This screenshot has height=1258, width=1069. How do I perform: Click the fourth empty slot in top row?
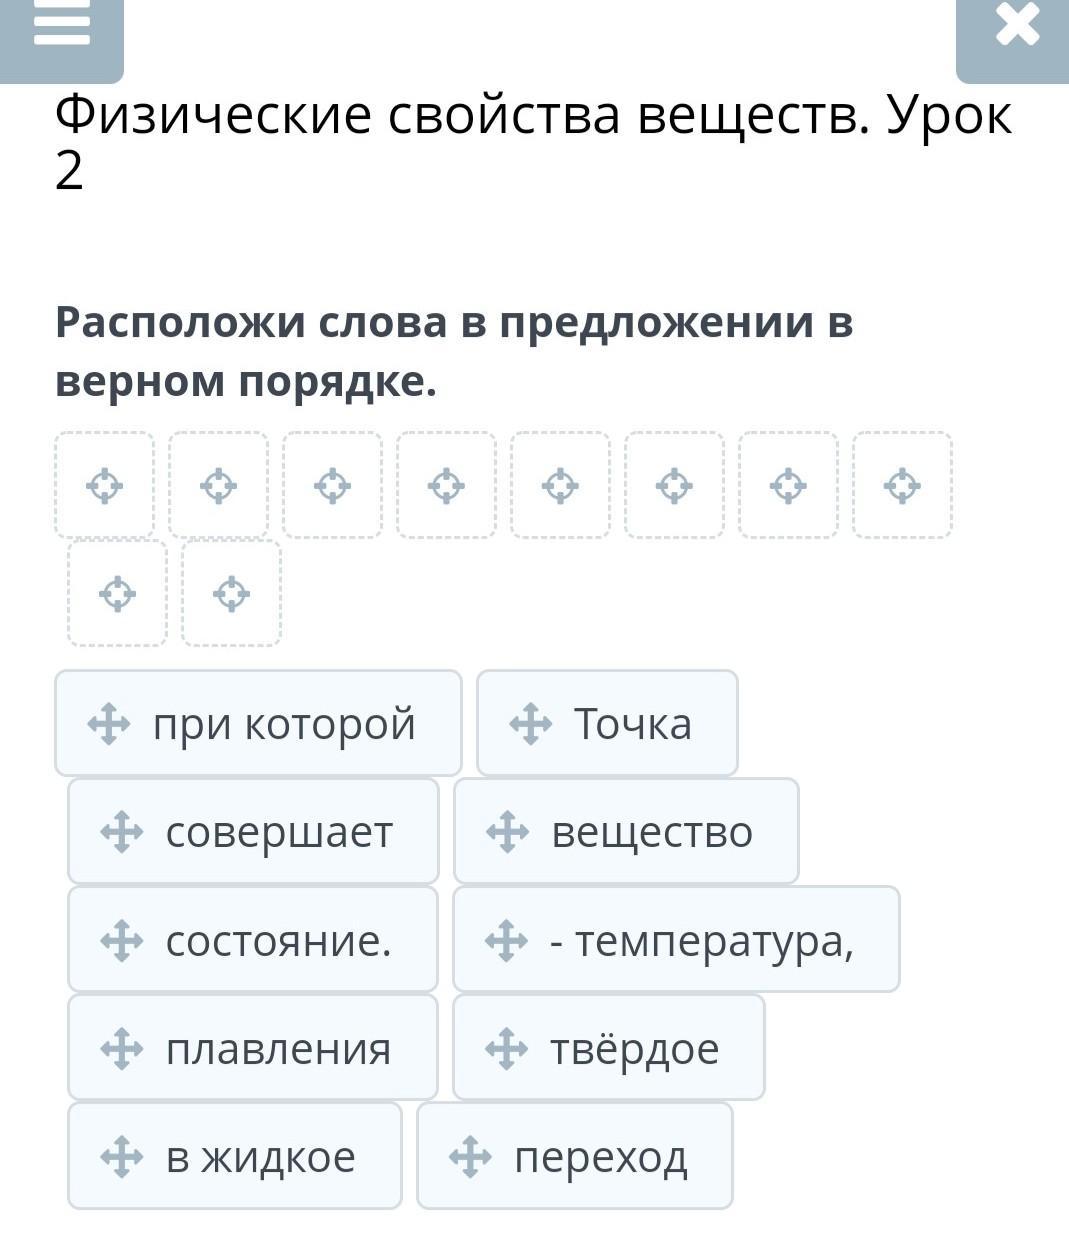[x=446, y=486]
